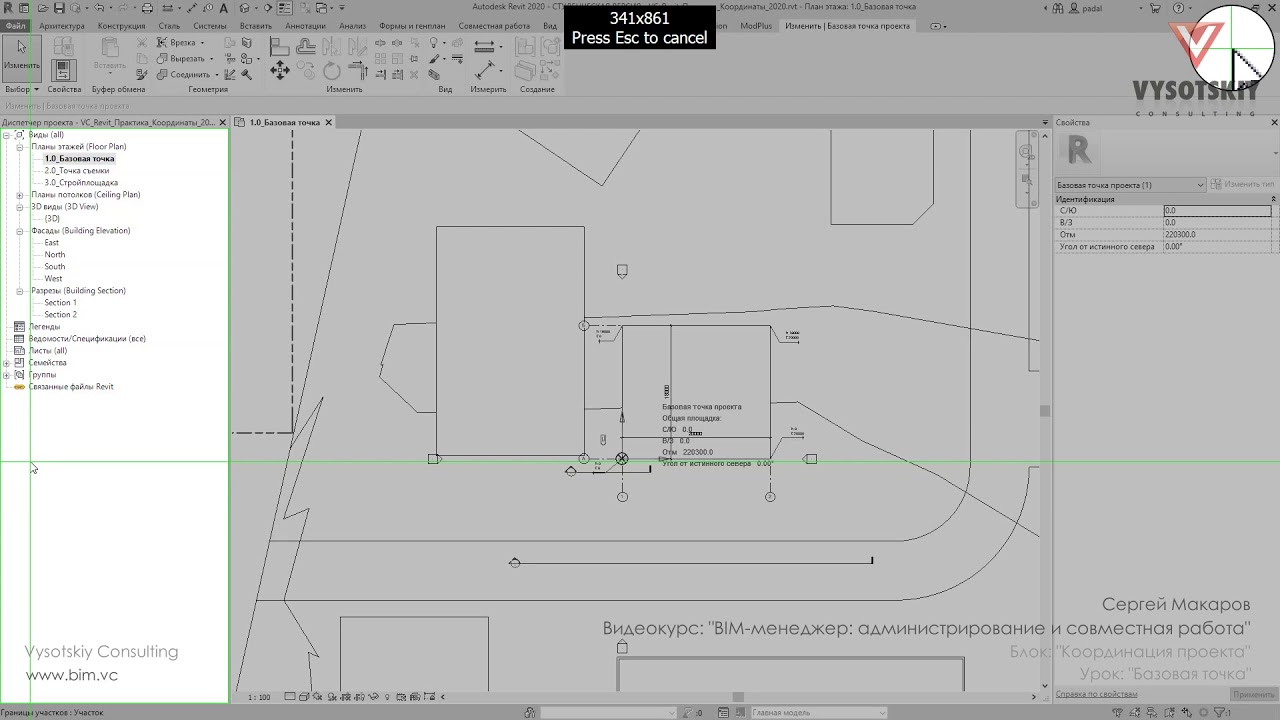Open the Свойства properties palette icon

pyautogui.click(x=64, y=70)
